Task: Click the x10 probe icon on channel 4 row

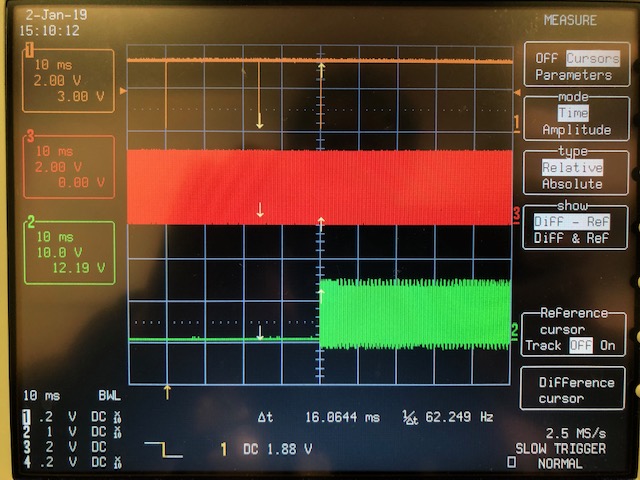Action: point(118,462)
